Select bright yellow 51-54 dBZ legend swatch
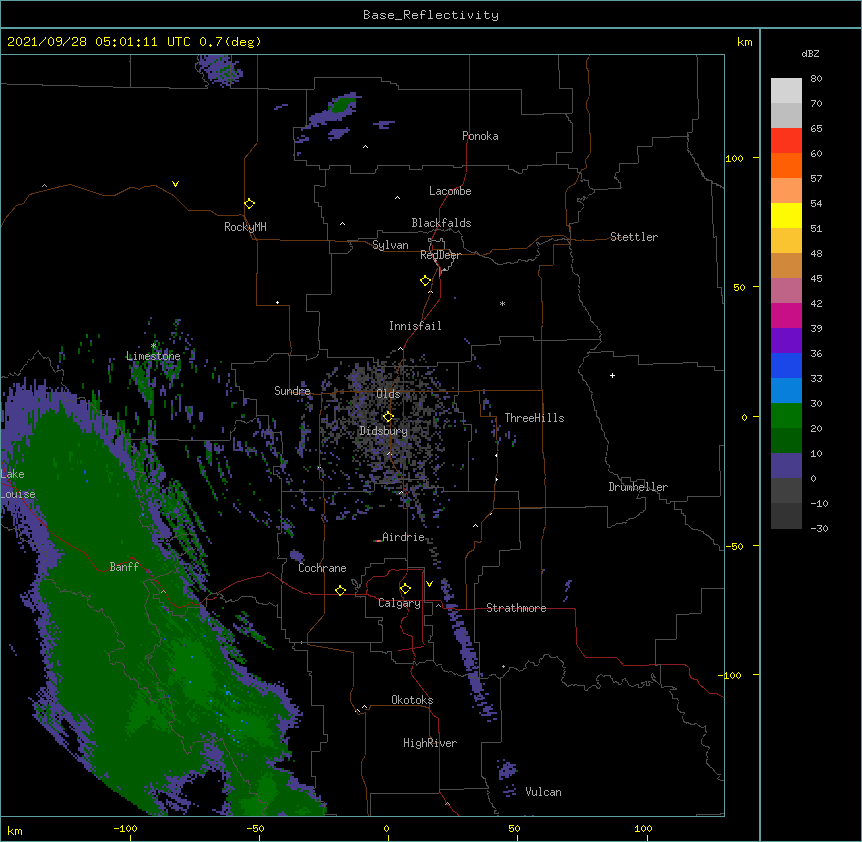This screenshot has height=842, width=862. [x=786, y=216]
